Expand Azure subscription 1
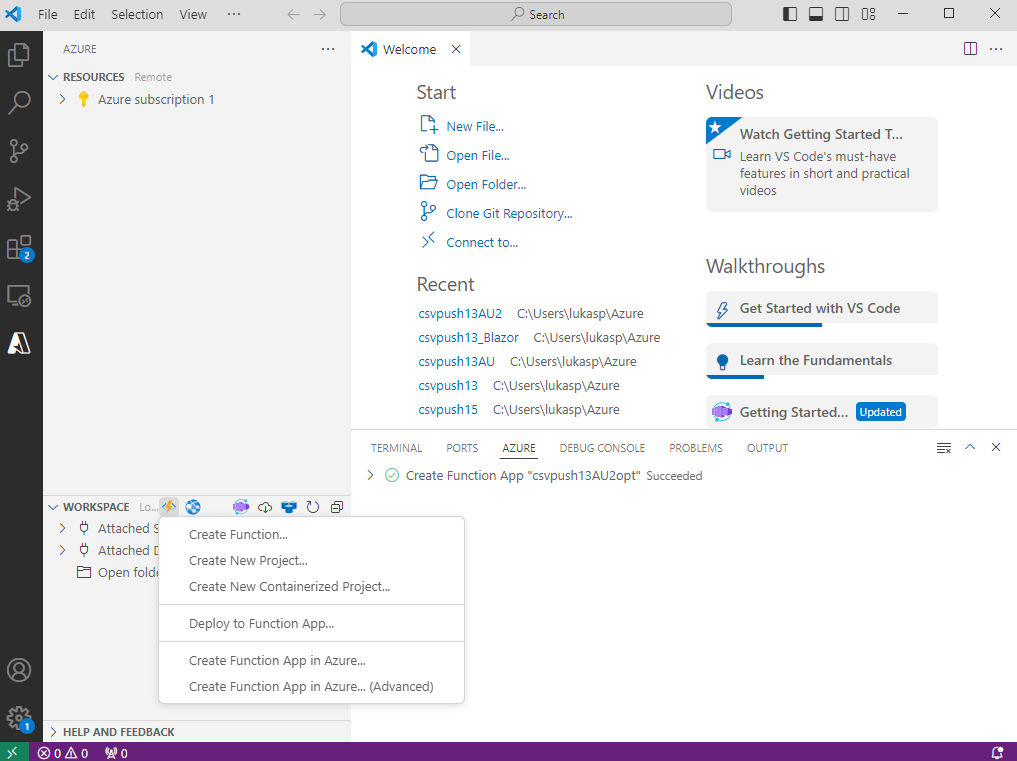The width and height of the screenshot is (1017, 761). (x=62, y=99)
